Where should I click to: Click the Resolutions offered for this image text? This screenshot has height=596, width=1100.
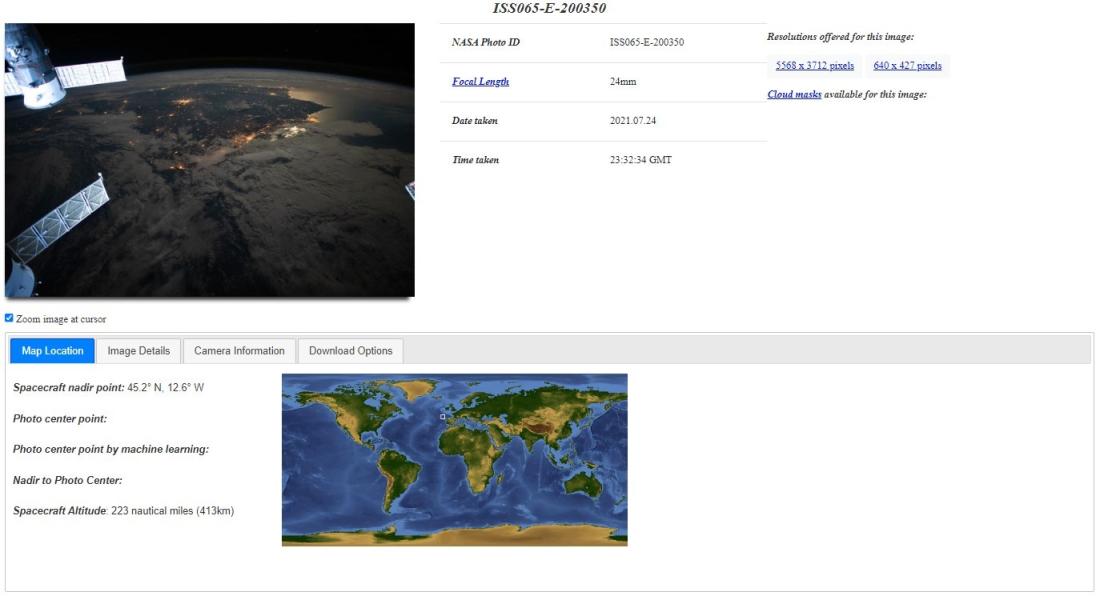(x=840, y=36)
